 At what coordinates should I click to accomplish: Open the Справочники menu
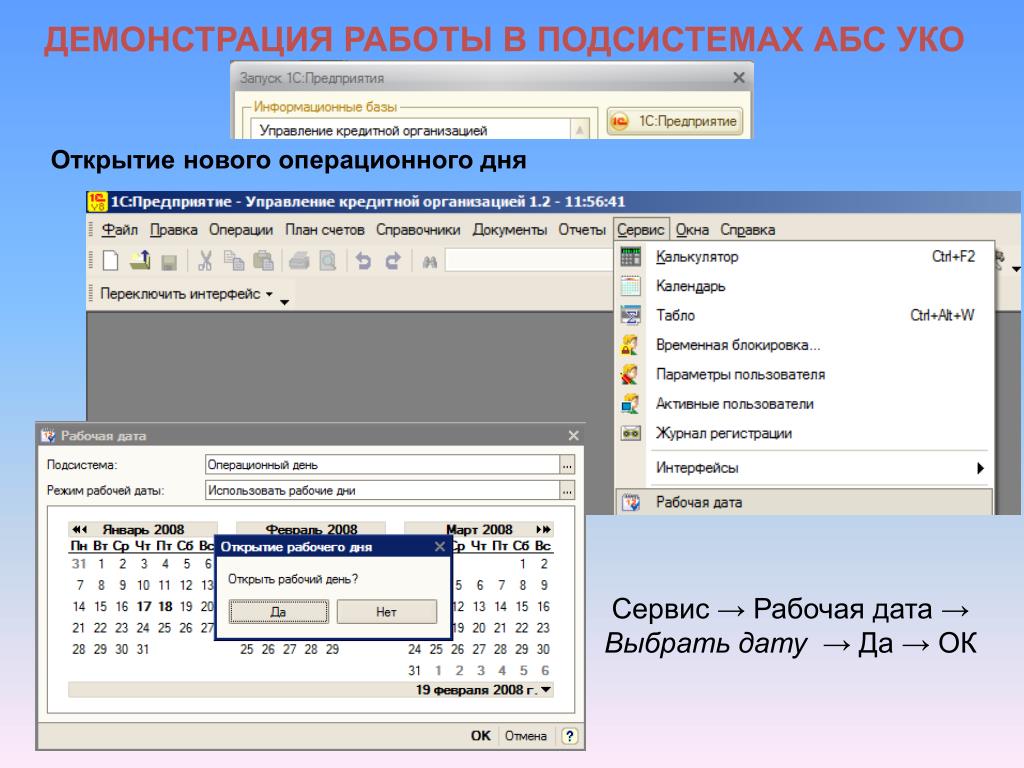click(418, 230)
